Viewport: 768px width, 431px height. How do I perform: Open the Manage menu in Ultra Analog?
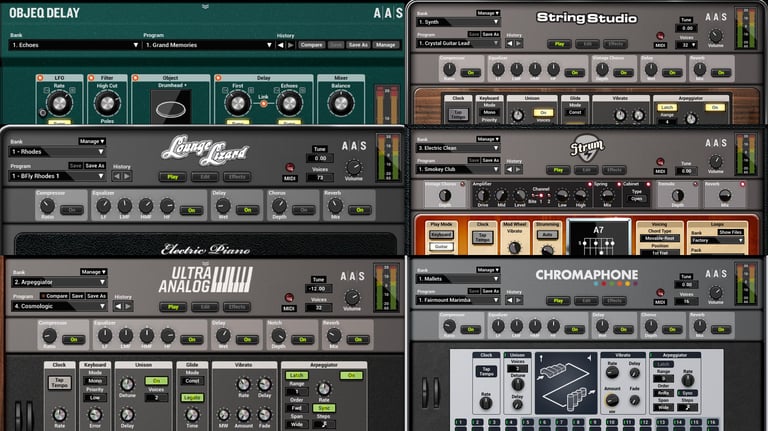[94, 271]
